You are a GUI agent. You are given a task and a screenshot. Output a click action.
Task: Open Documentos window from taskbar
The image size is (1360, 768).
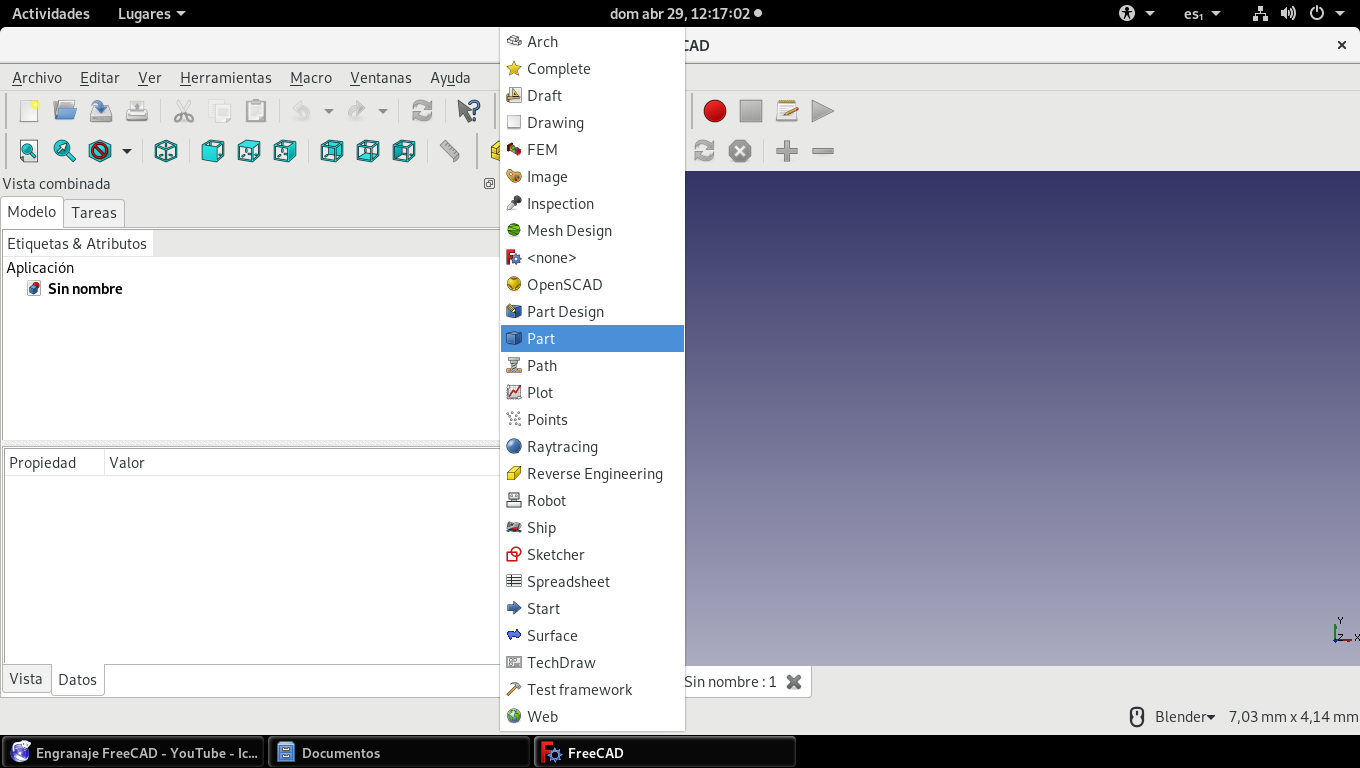(398, 752)
